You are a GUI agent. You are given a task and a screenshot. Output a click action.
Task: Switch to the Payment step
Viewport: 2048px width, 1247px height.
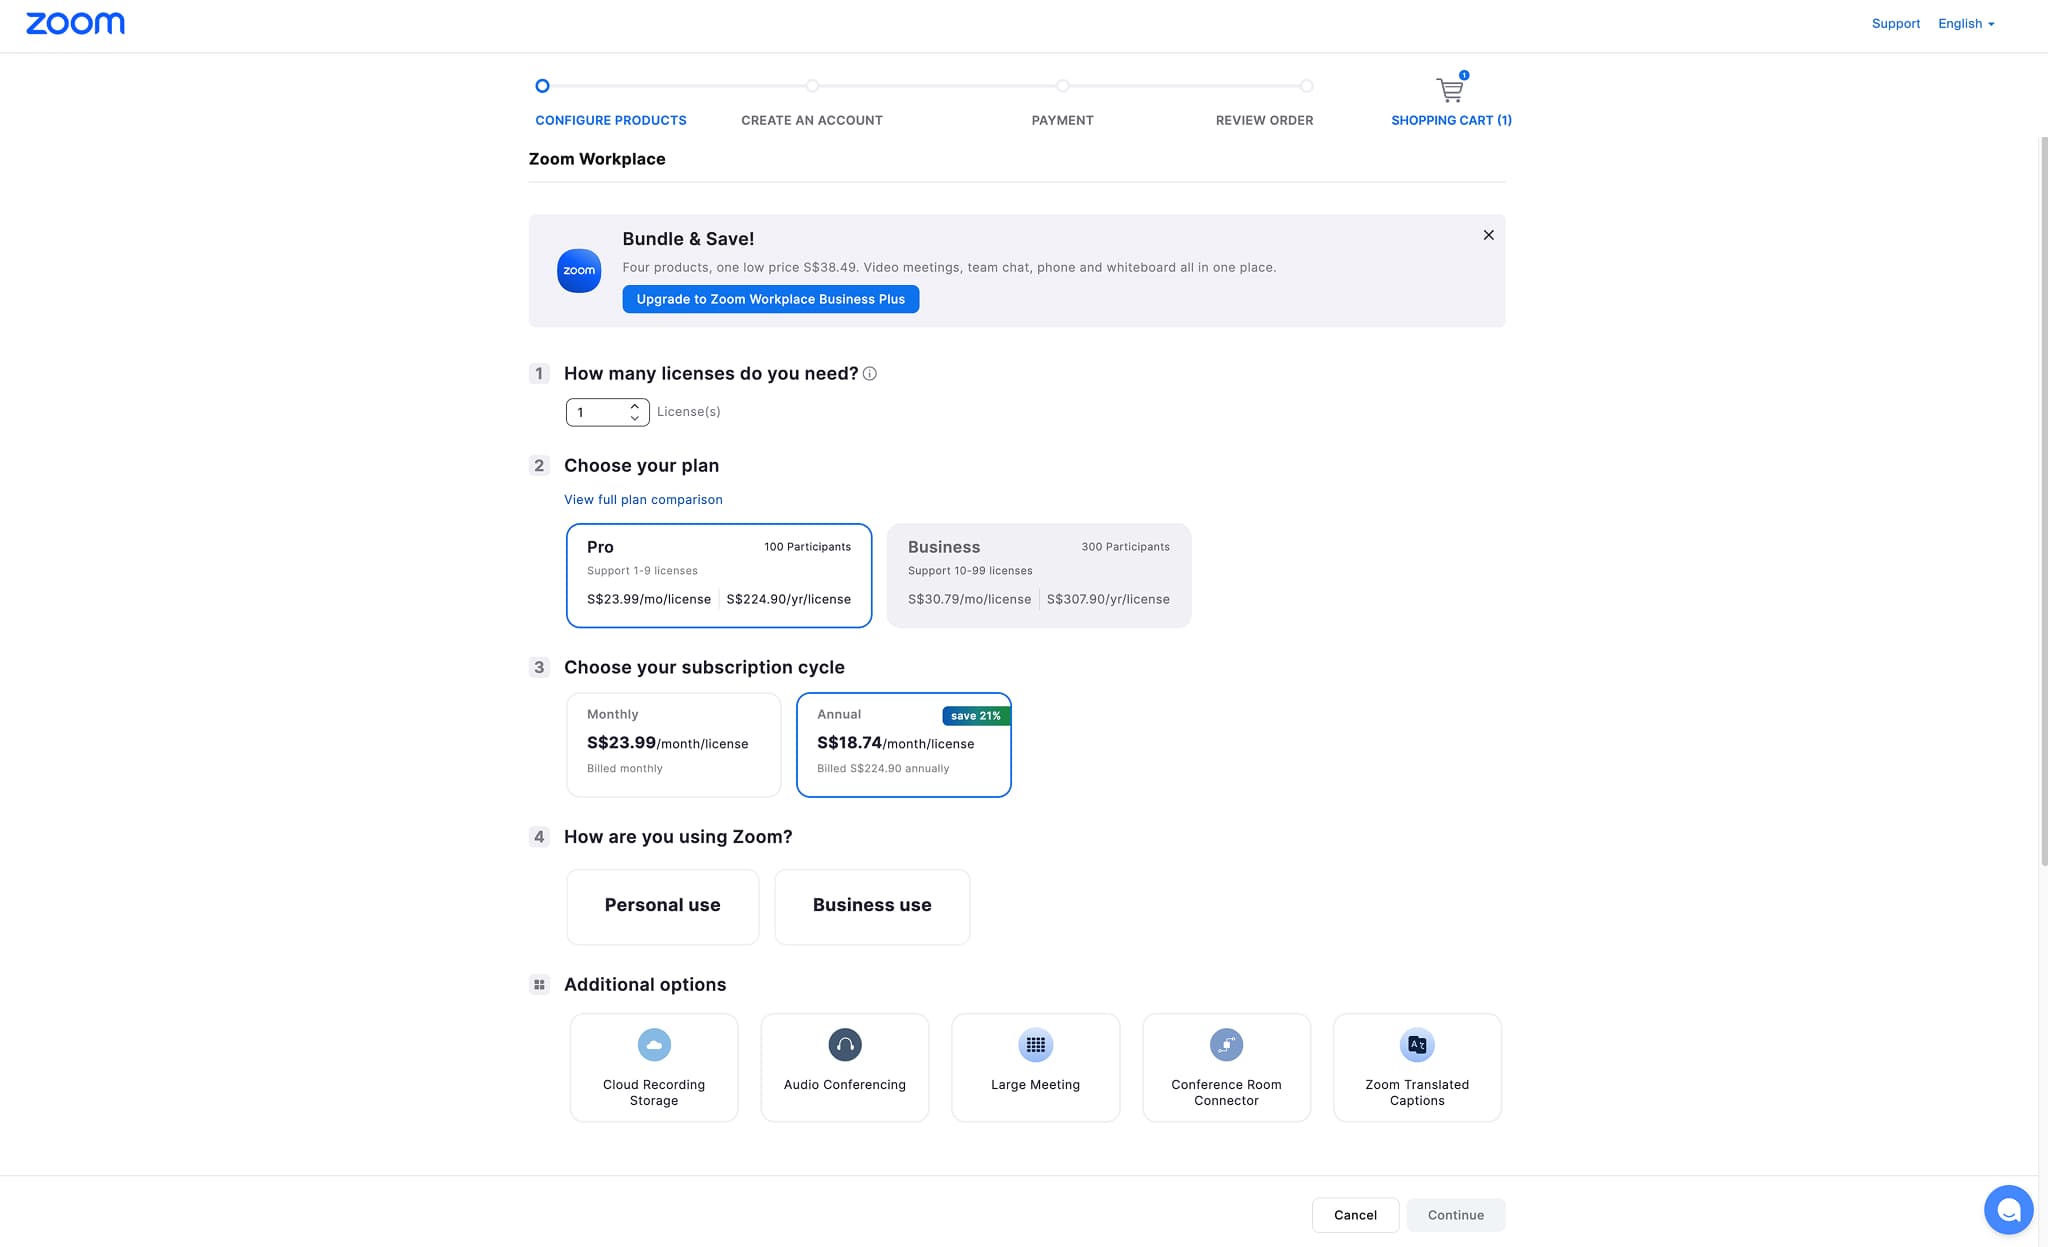pos(1062,120)
